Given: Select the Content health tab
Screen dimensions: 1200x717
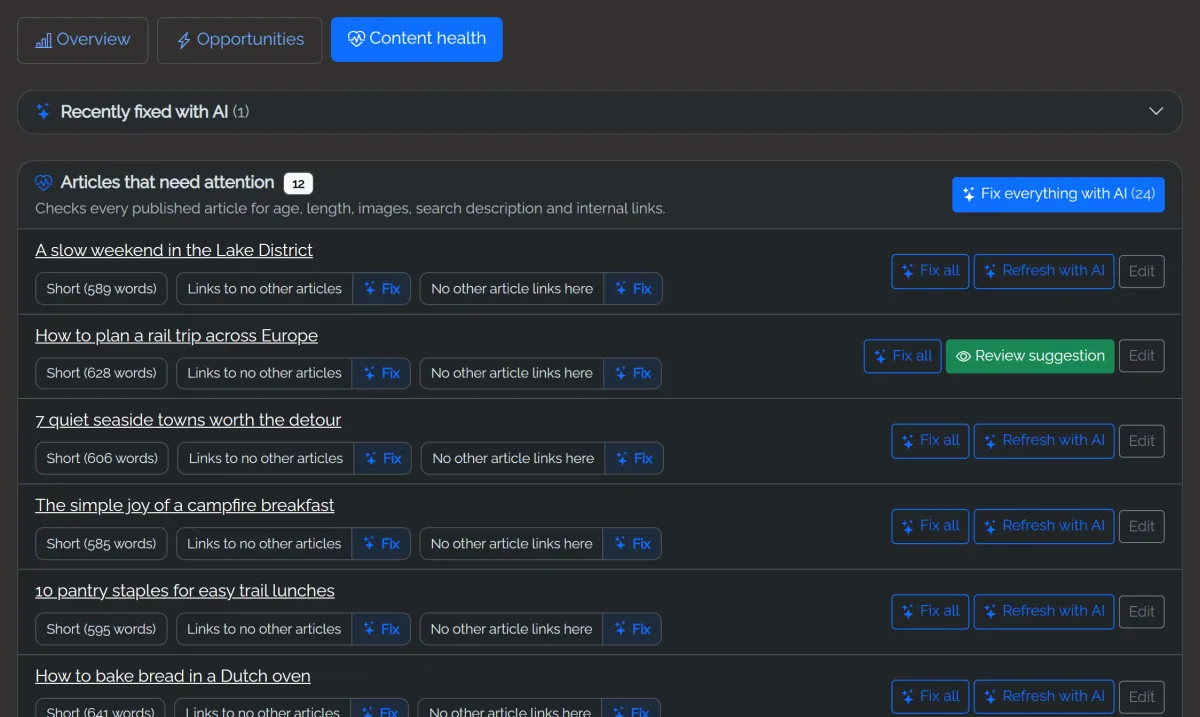Looking at the screenshot, I should [417, 40].
